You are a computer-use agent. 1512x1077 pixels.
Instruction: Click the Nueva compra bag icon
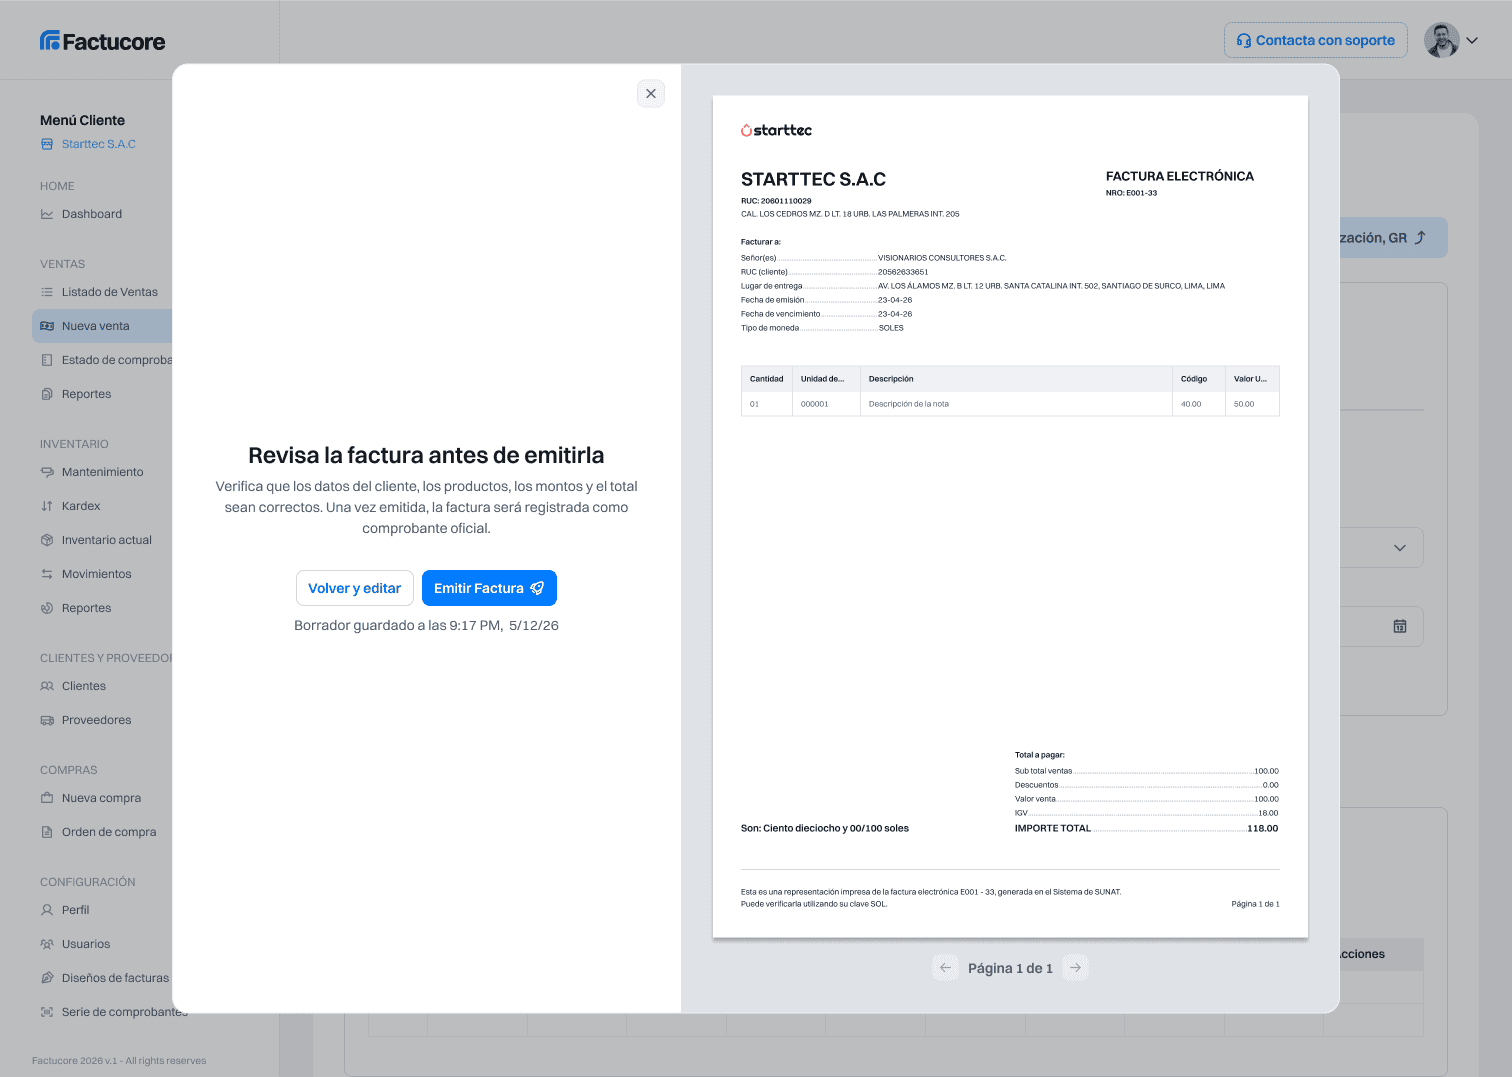[47, 798]
